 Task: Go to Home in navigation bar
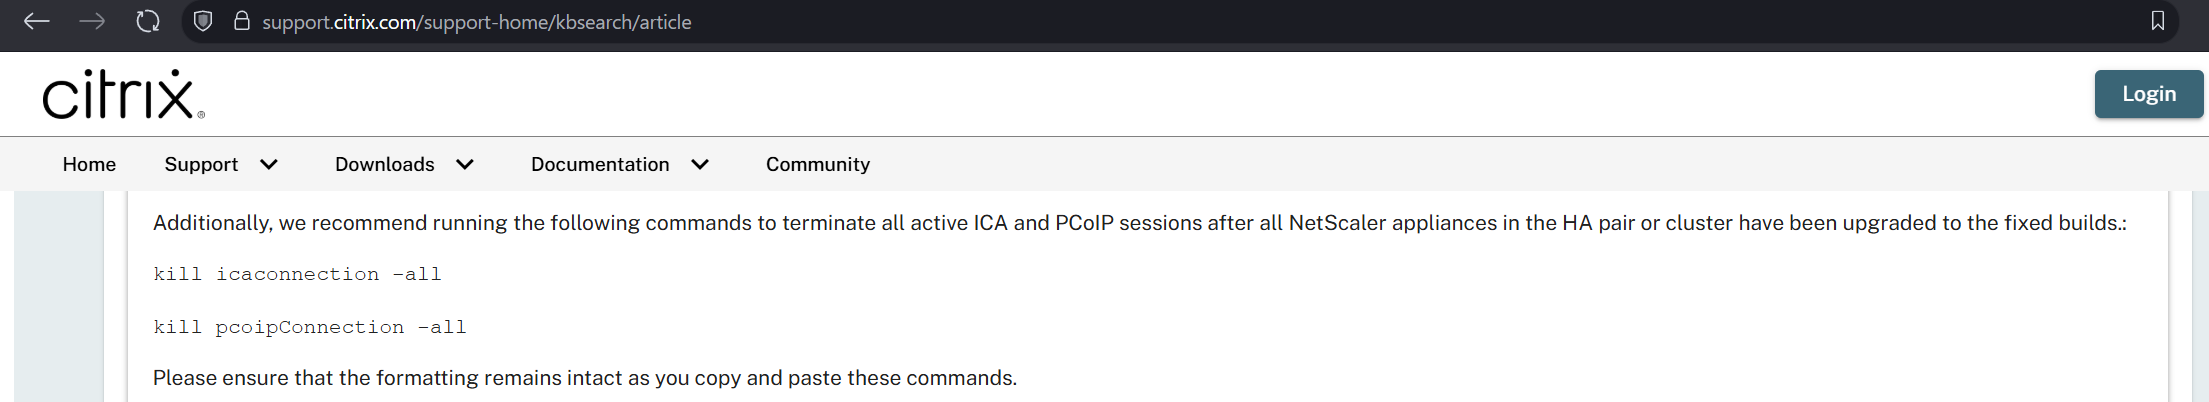pyautogui.click(x=89, y=164)
